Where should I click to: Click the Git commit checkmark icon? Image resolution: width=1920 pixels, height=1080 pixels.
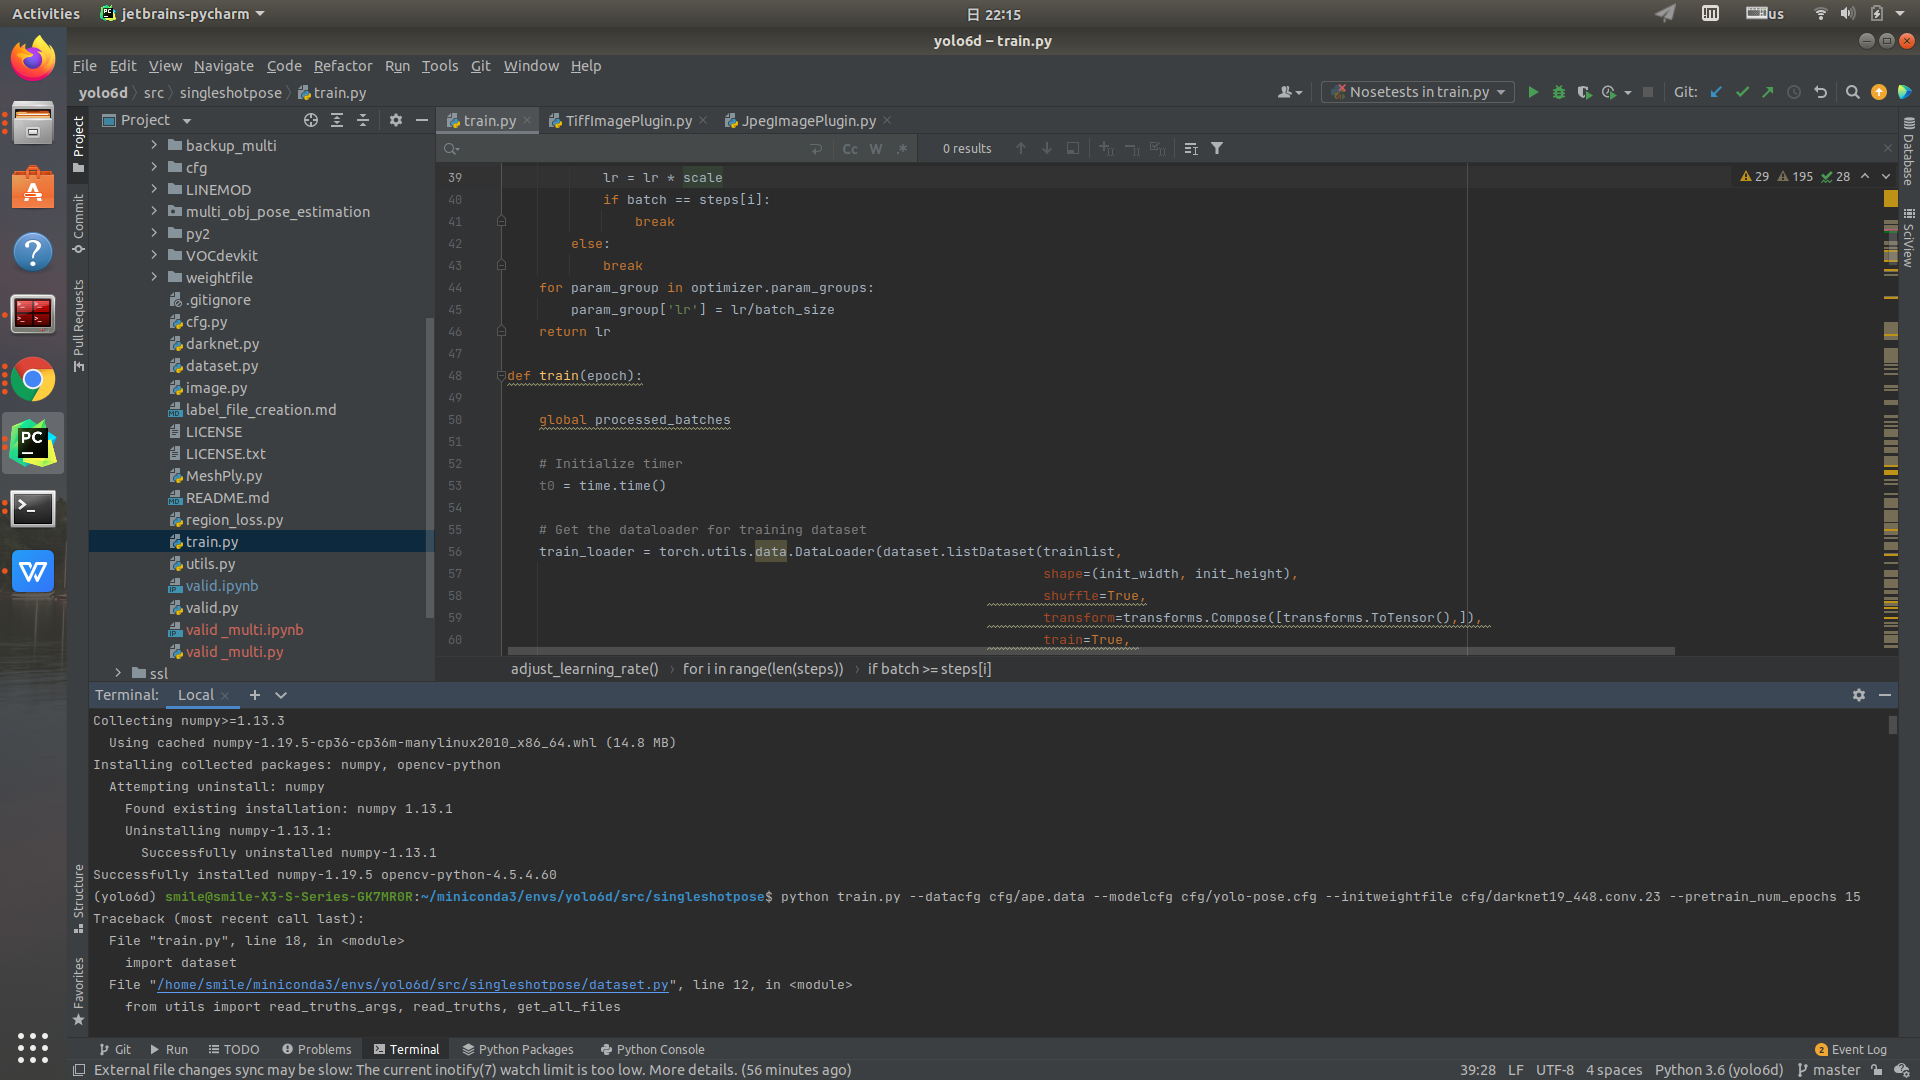coord(1742,92)
